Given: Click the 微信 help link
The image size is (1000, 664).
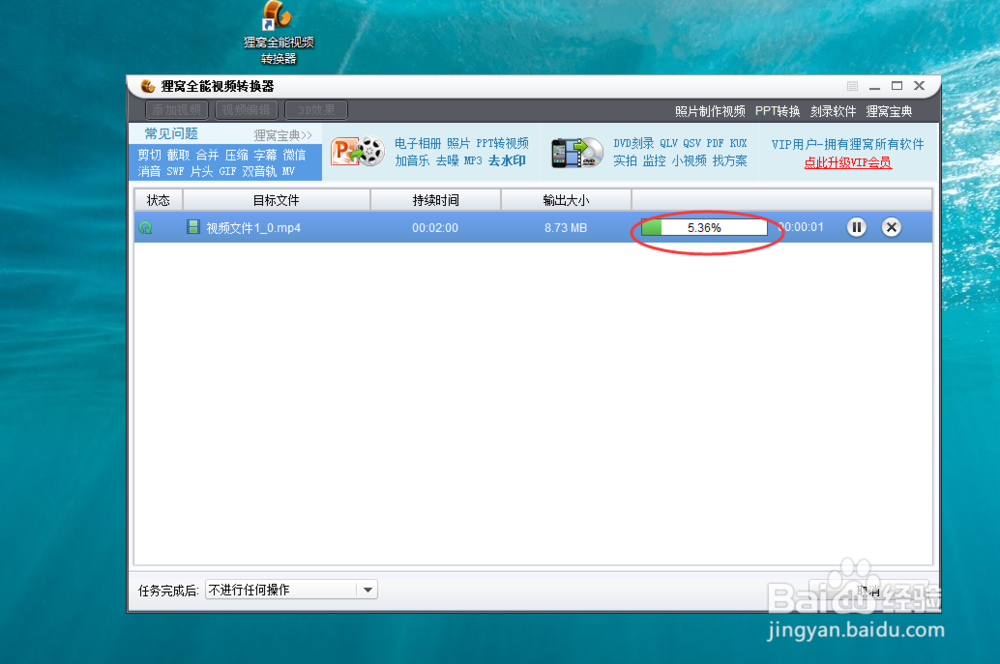Looking at the screenshot, I should click(x=295, y=155).
